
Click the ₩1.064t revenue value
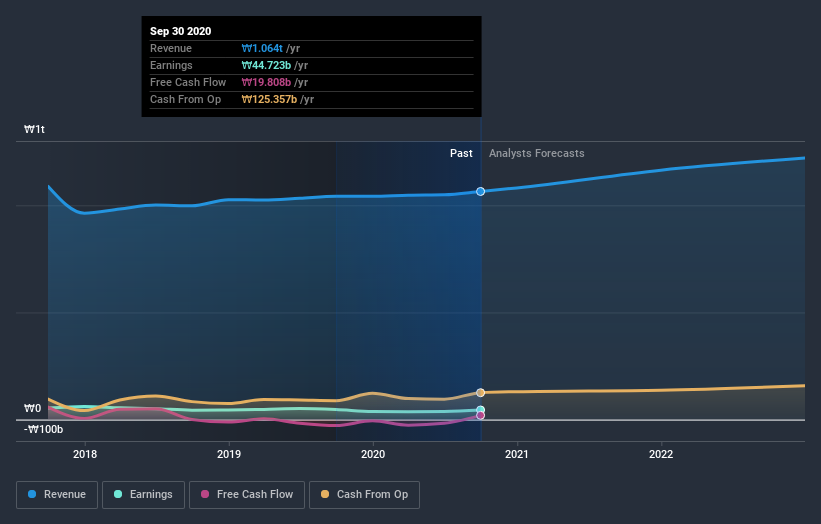coord(262,48)
